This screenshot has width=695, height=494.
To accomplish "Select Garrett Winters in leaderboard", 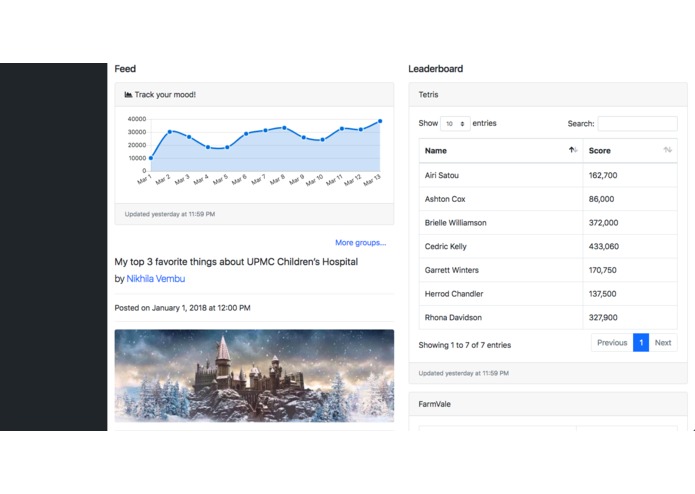I will coord(452,270).
